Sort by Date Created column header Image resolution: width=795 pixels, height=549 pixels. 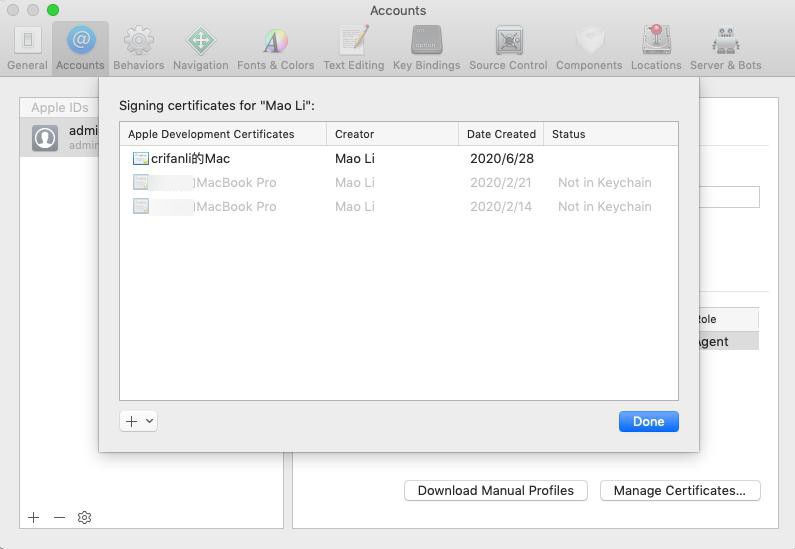pyautogui.click(x=501, y=134)
